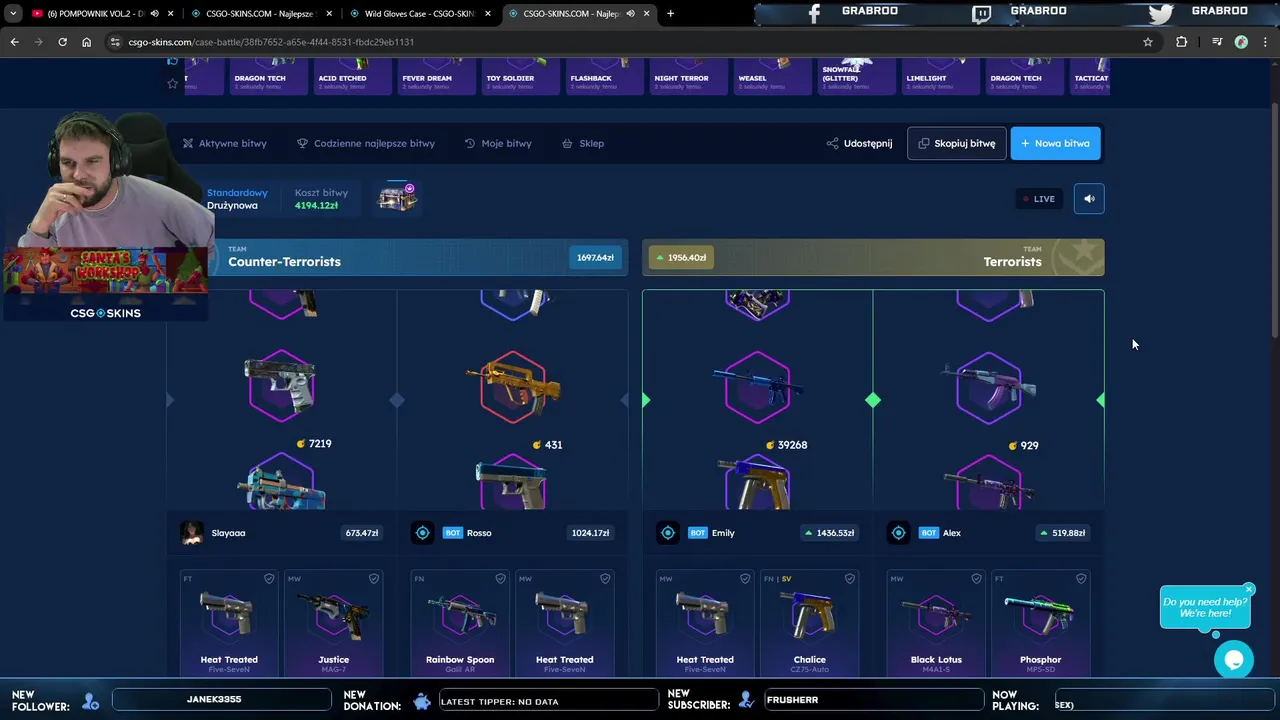The height and width of the screenshot is (720, 1280).
Task: Toggle the battle sound speaker button
Action: point(1089,198)
